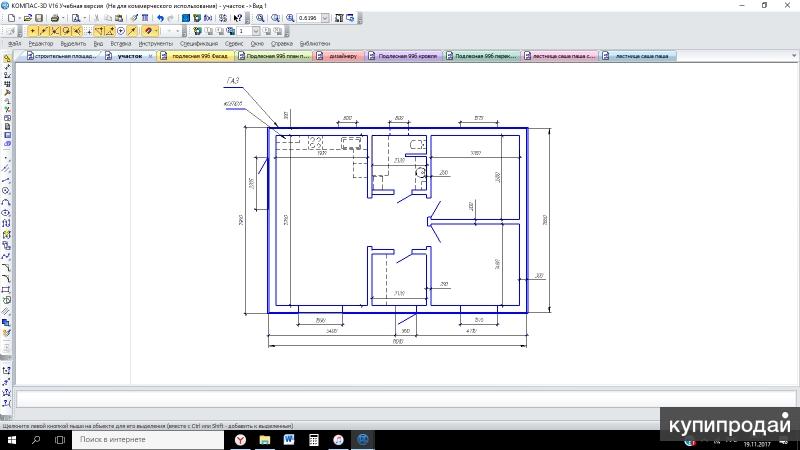
Task: Save the drawing with the floppy icon
Action: (x=39, y=18)
